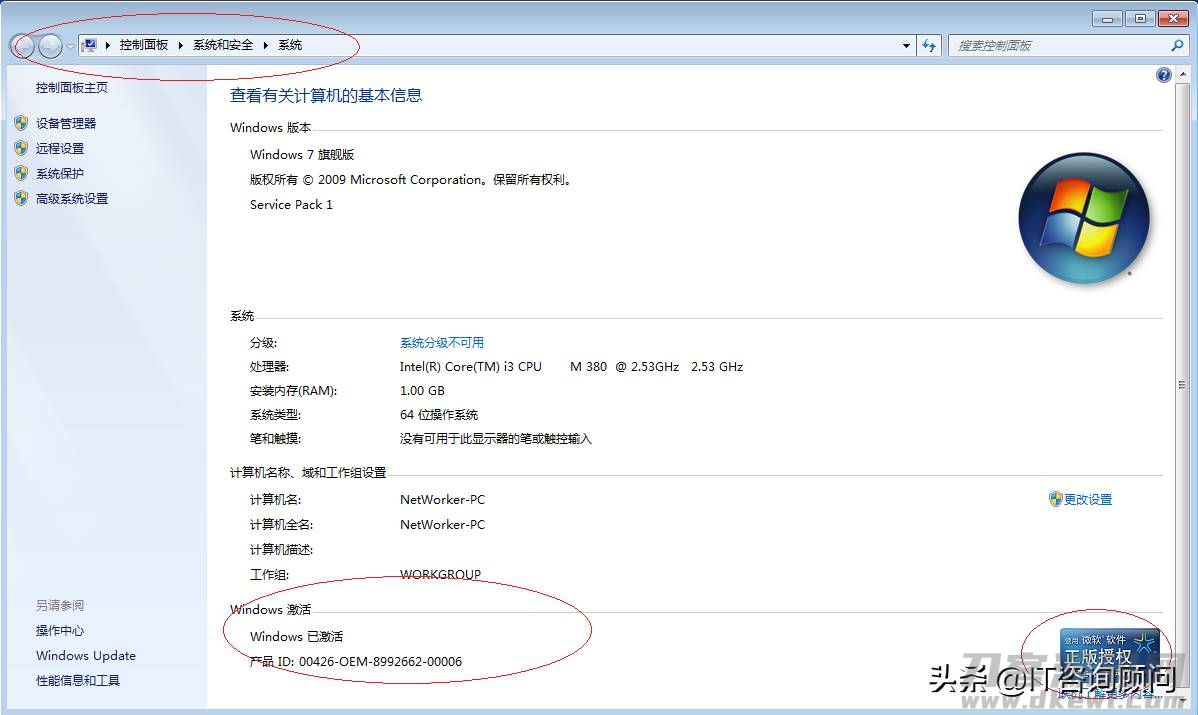Click the 搜索控制面板 search field
This screenshot has height=715, width=1198.
tap(1060, 46)
